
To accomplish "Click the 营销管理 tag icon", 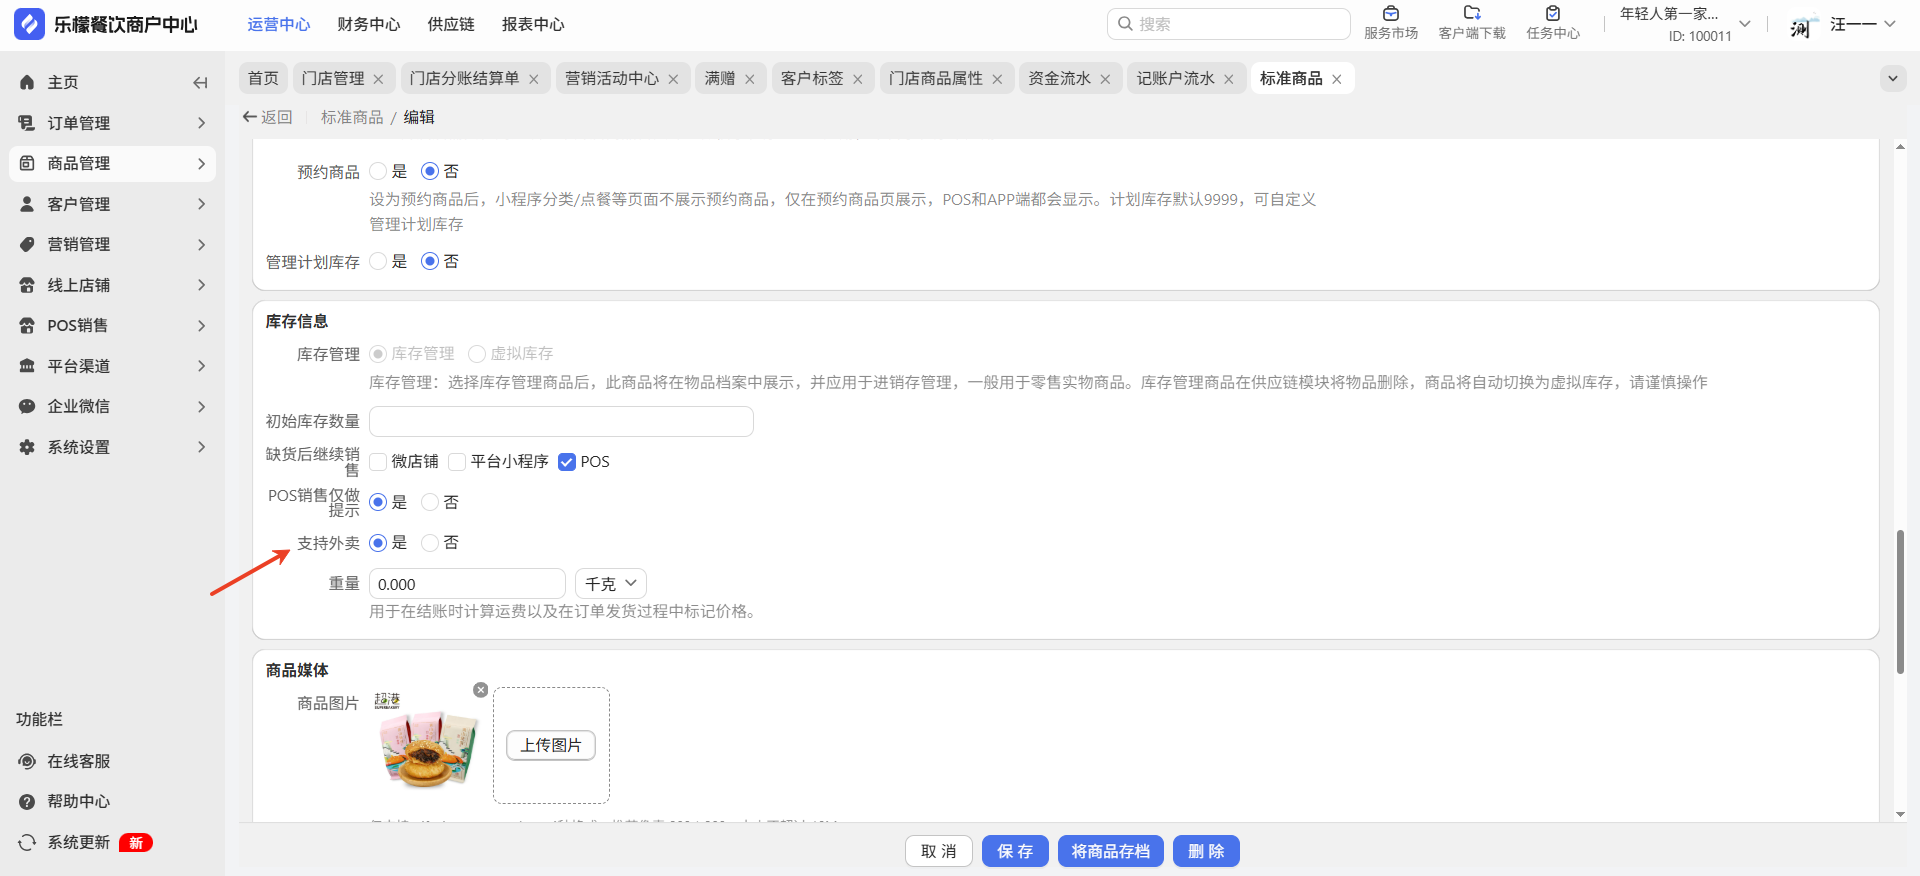I will coord(27,244).
